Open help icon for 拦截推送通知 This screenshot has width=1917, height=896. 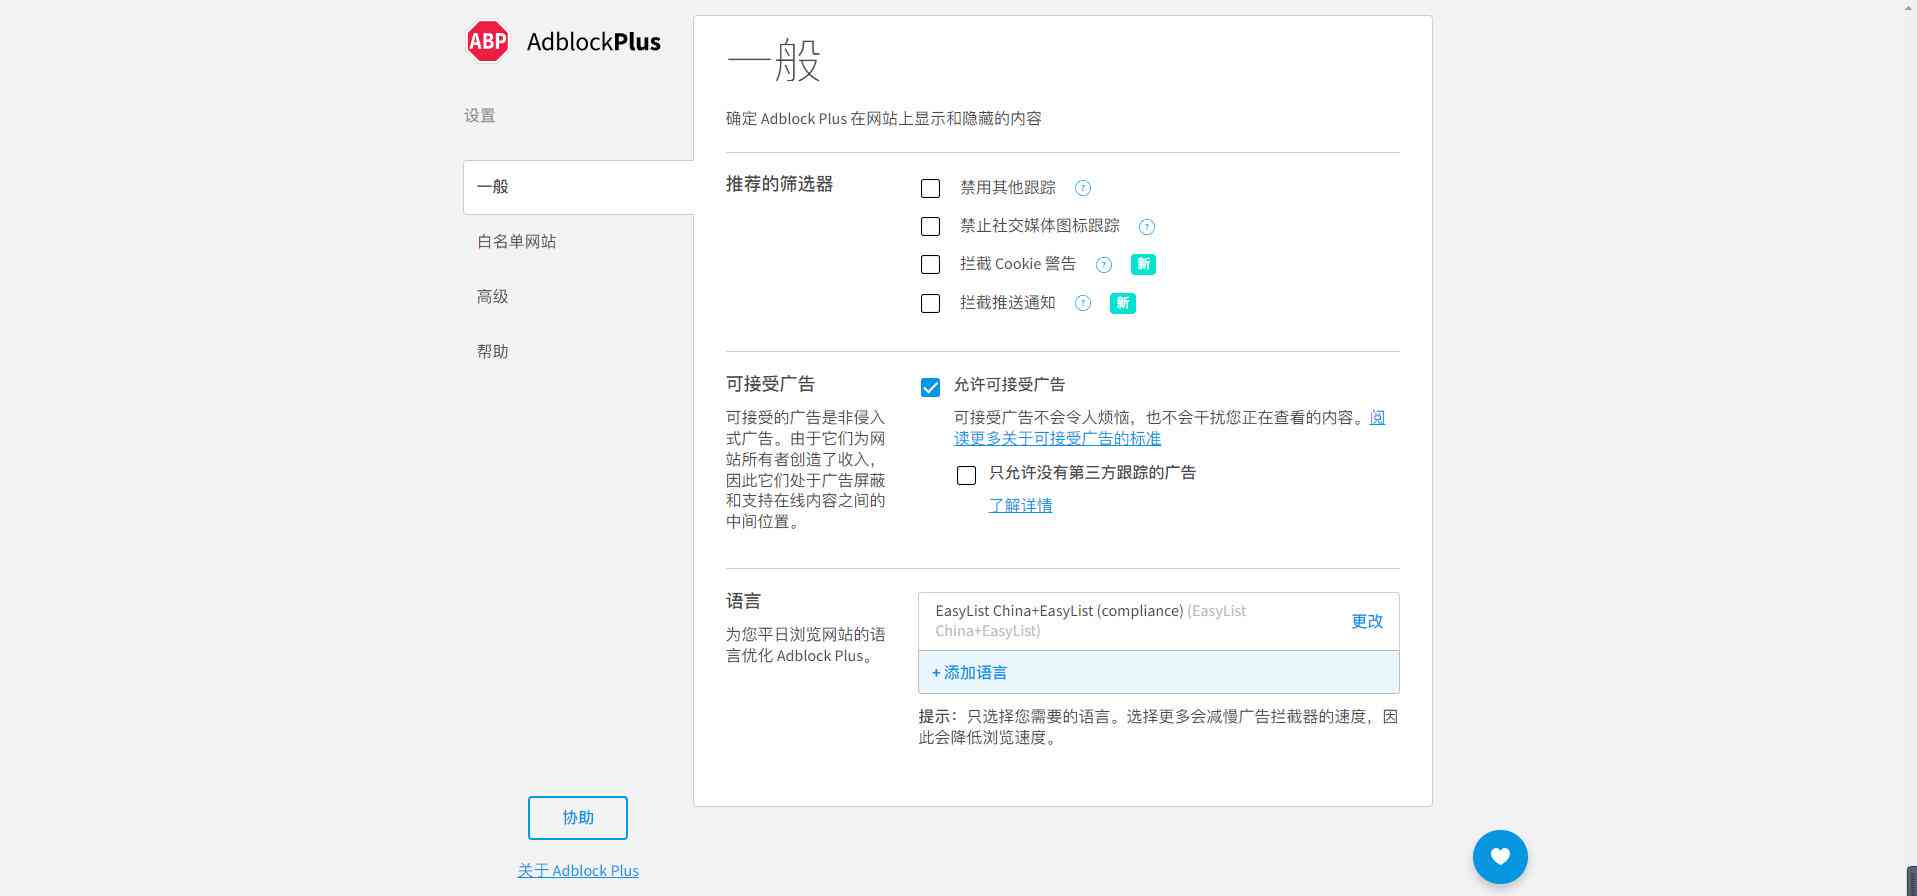tap(1083, 303)
